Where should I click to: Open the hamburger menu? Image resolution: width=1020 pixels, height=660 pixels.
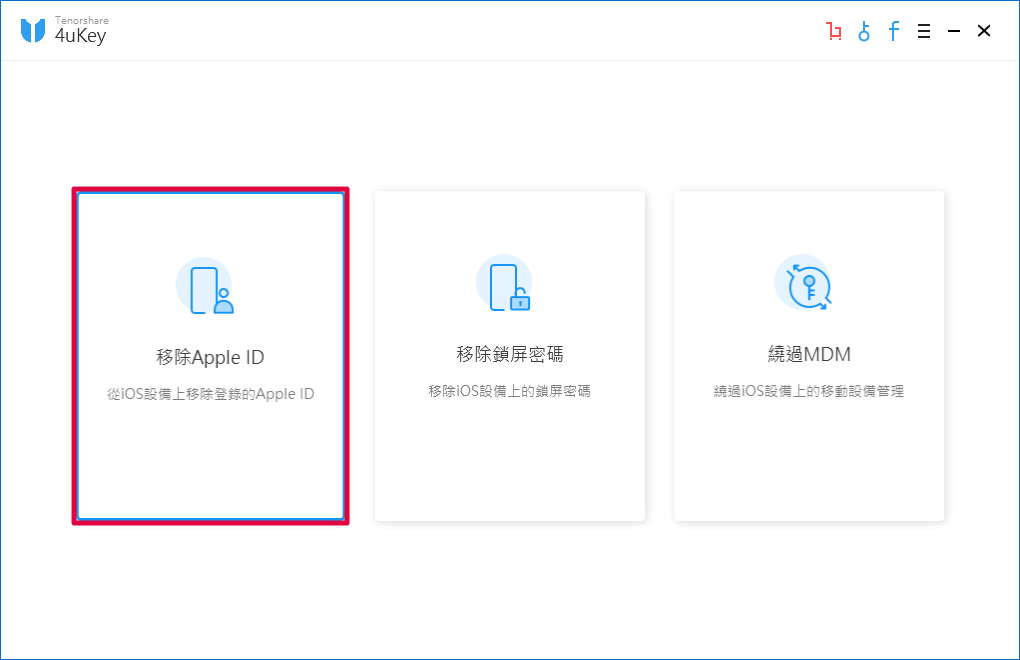(x=924, y=31)
